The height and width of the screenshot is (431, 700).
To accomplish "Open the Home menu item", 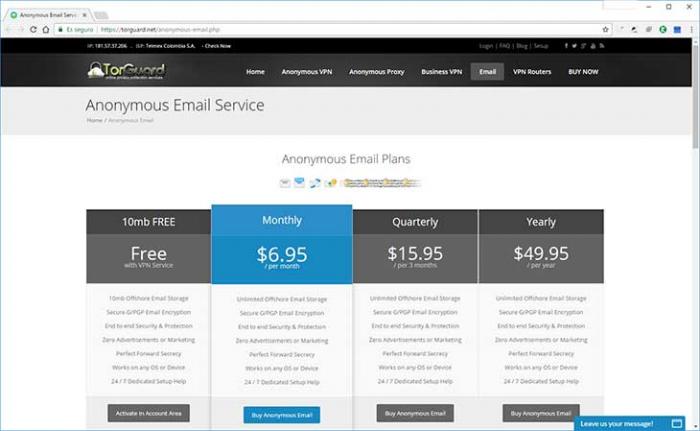I will coord(255,71).
